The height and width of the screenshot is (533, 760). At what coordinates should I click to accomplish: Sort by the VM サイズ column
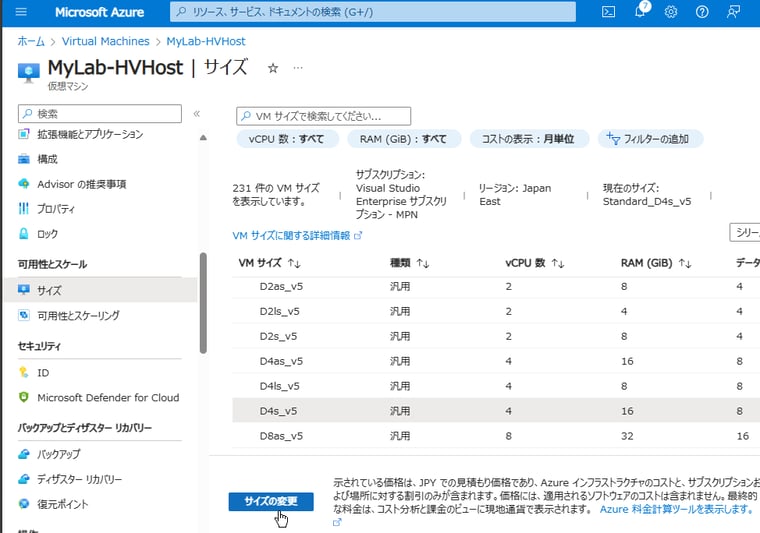click(269, 263)
